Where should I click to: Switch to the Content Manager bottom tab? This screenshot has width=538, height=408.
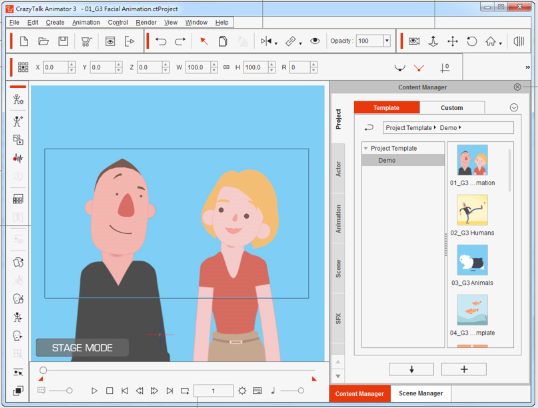(360, 394)
